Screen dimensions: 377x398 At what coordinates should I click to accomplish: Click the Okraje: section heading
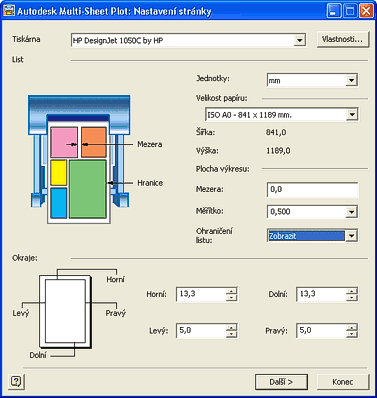25,258
